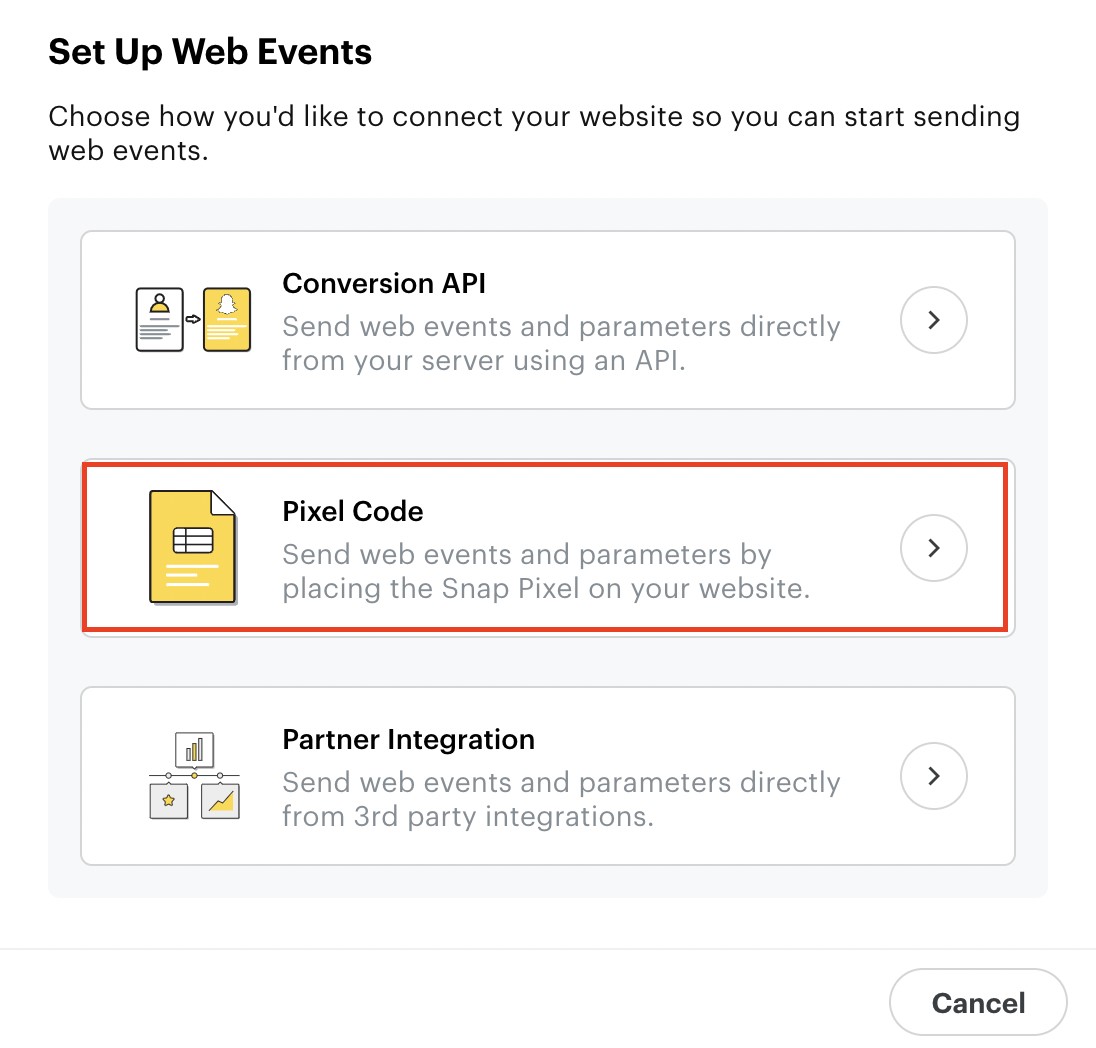Click the yellow Pixel Code document icon

193,547
